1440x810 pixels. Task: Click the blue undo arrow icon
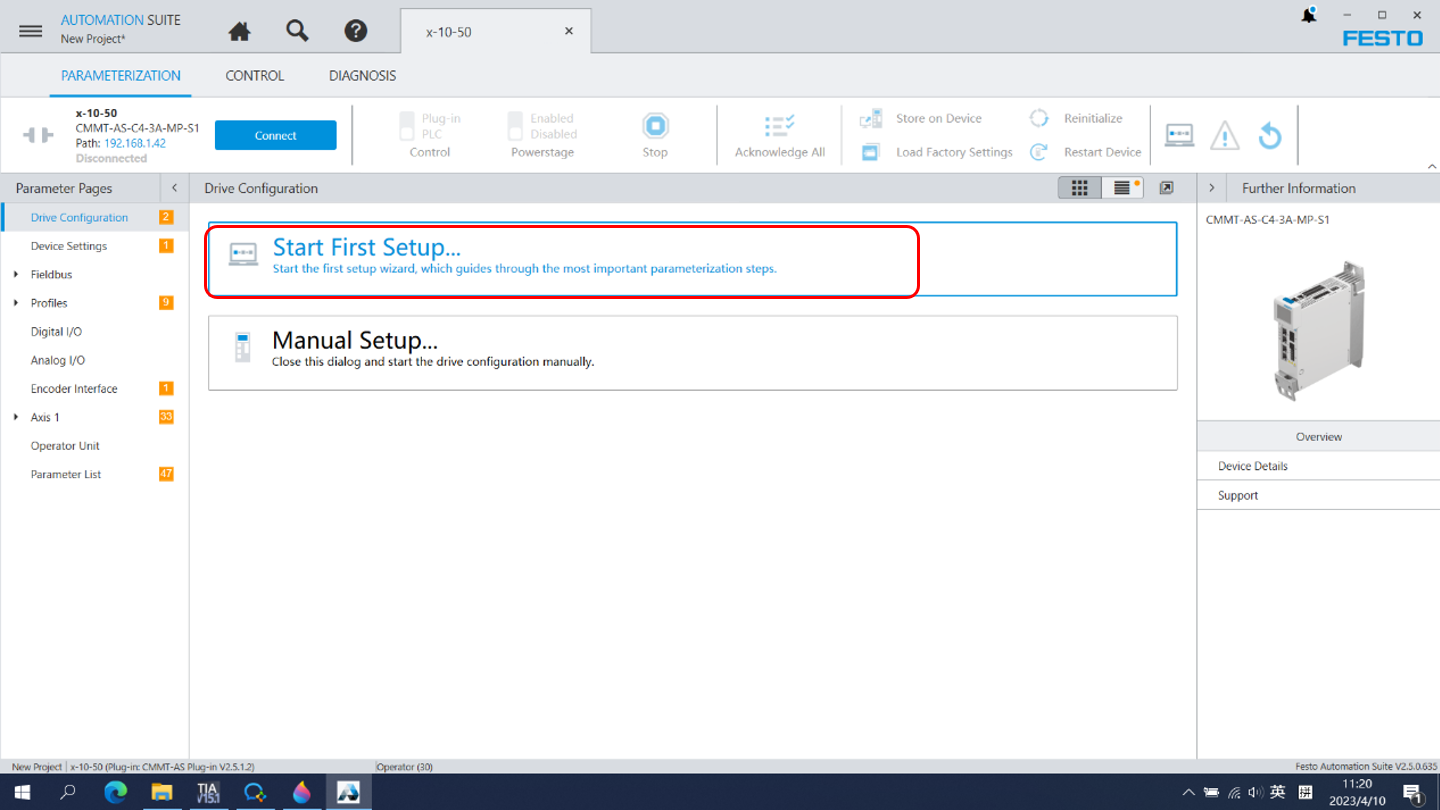[x=1270, y=135]
